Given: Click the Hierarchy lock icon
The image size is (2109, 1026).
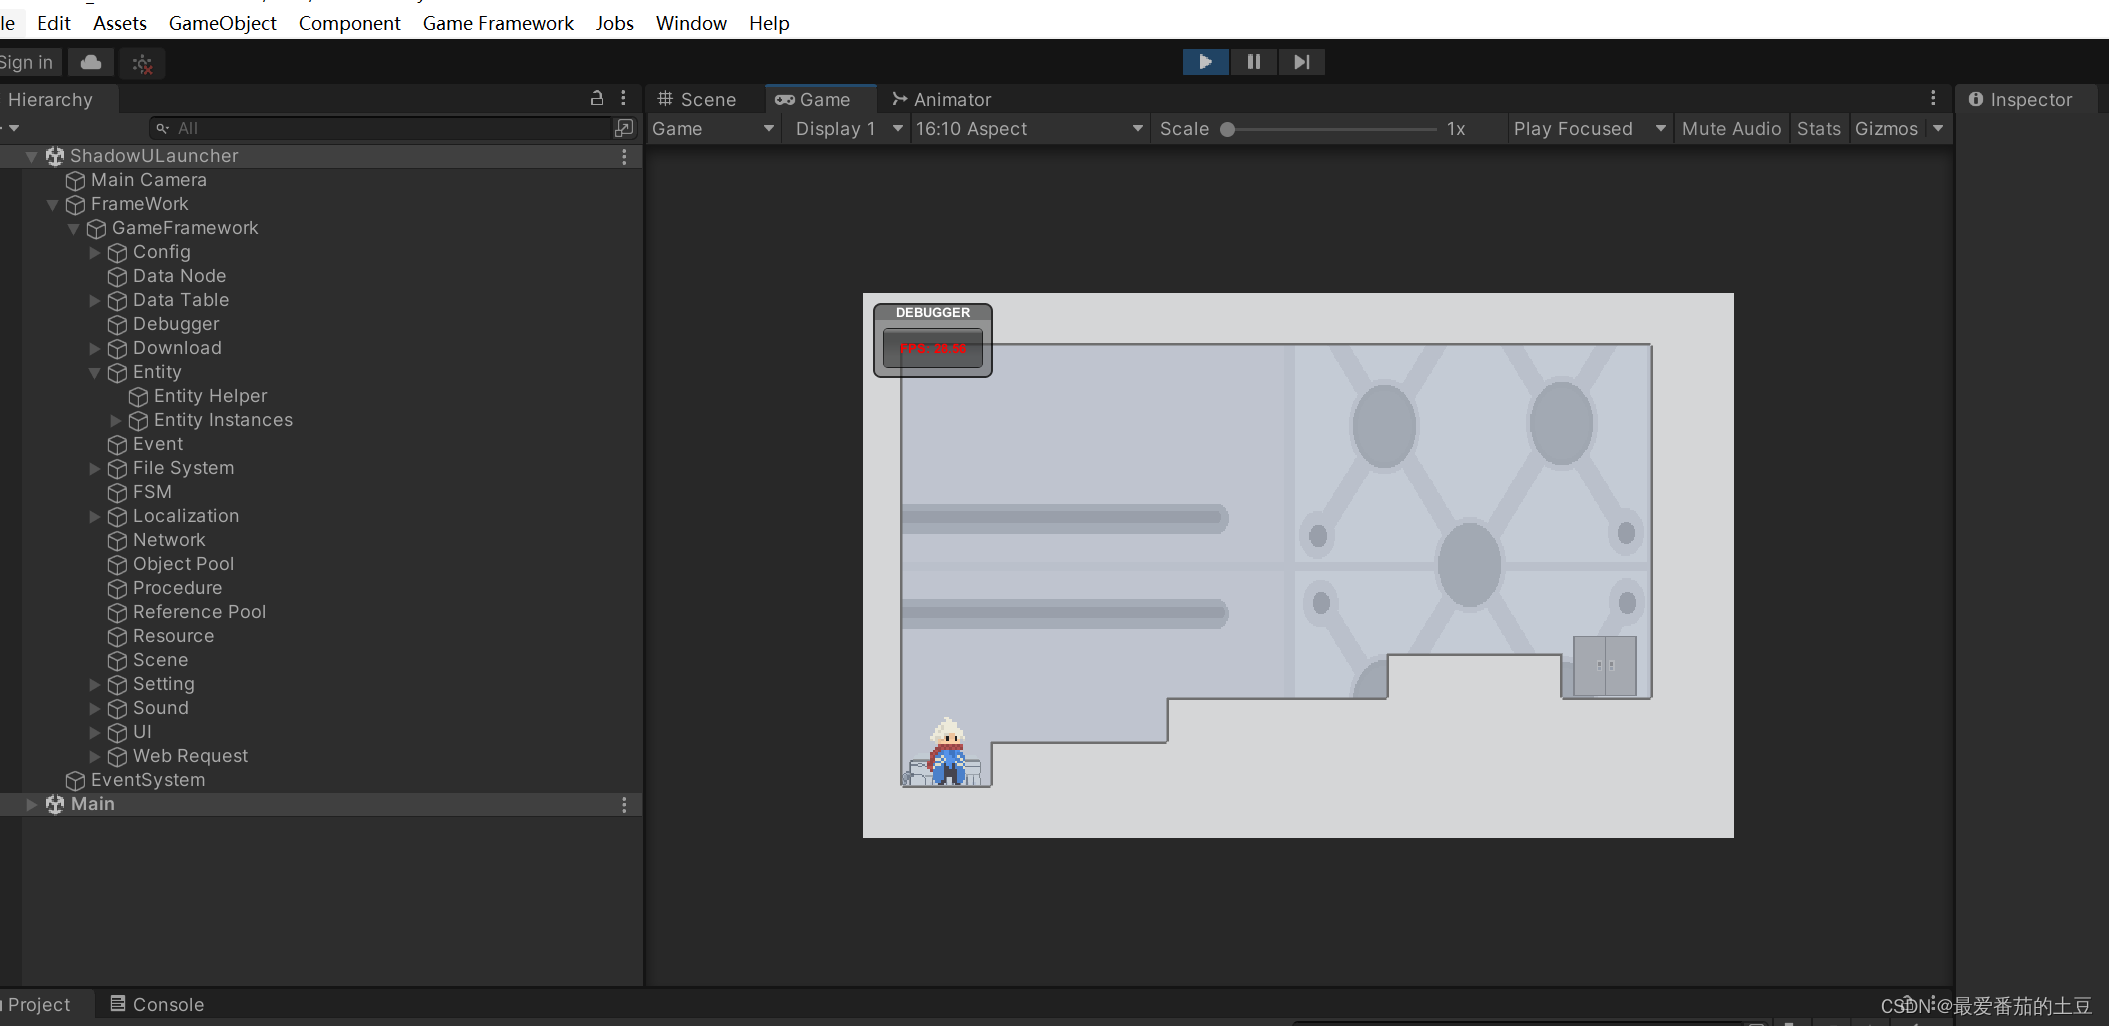Looking at the screenshot, I should pos(596,98).
